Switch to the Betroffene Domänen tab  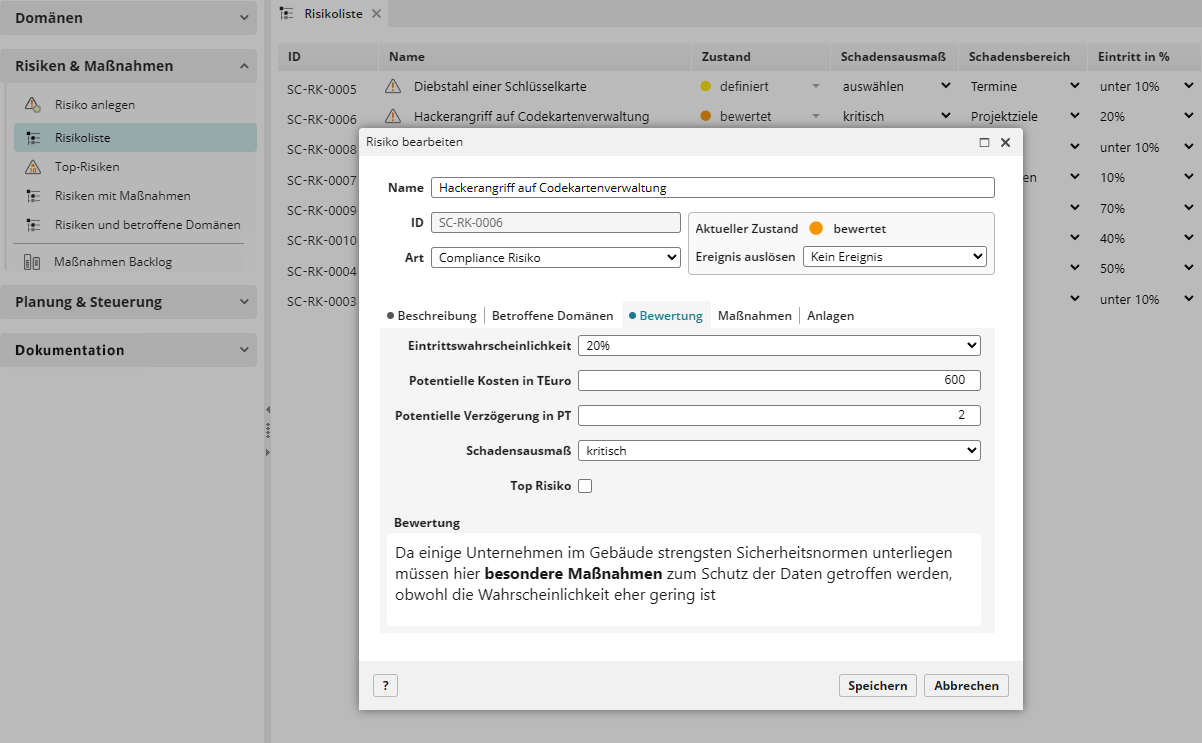coord(552,315)
